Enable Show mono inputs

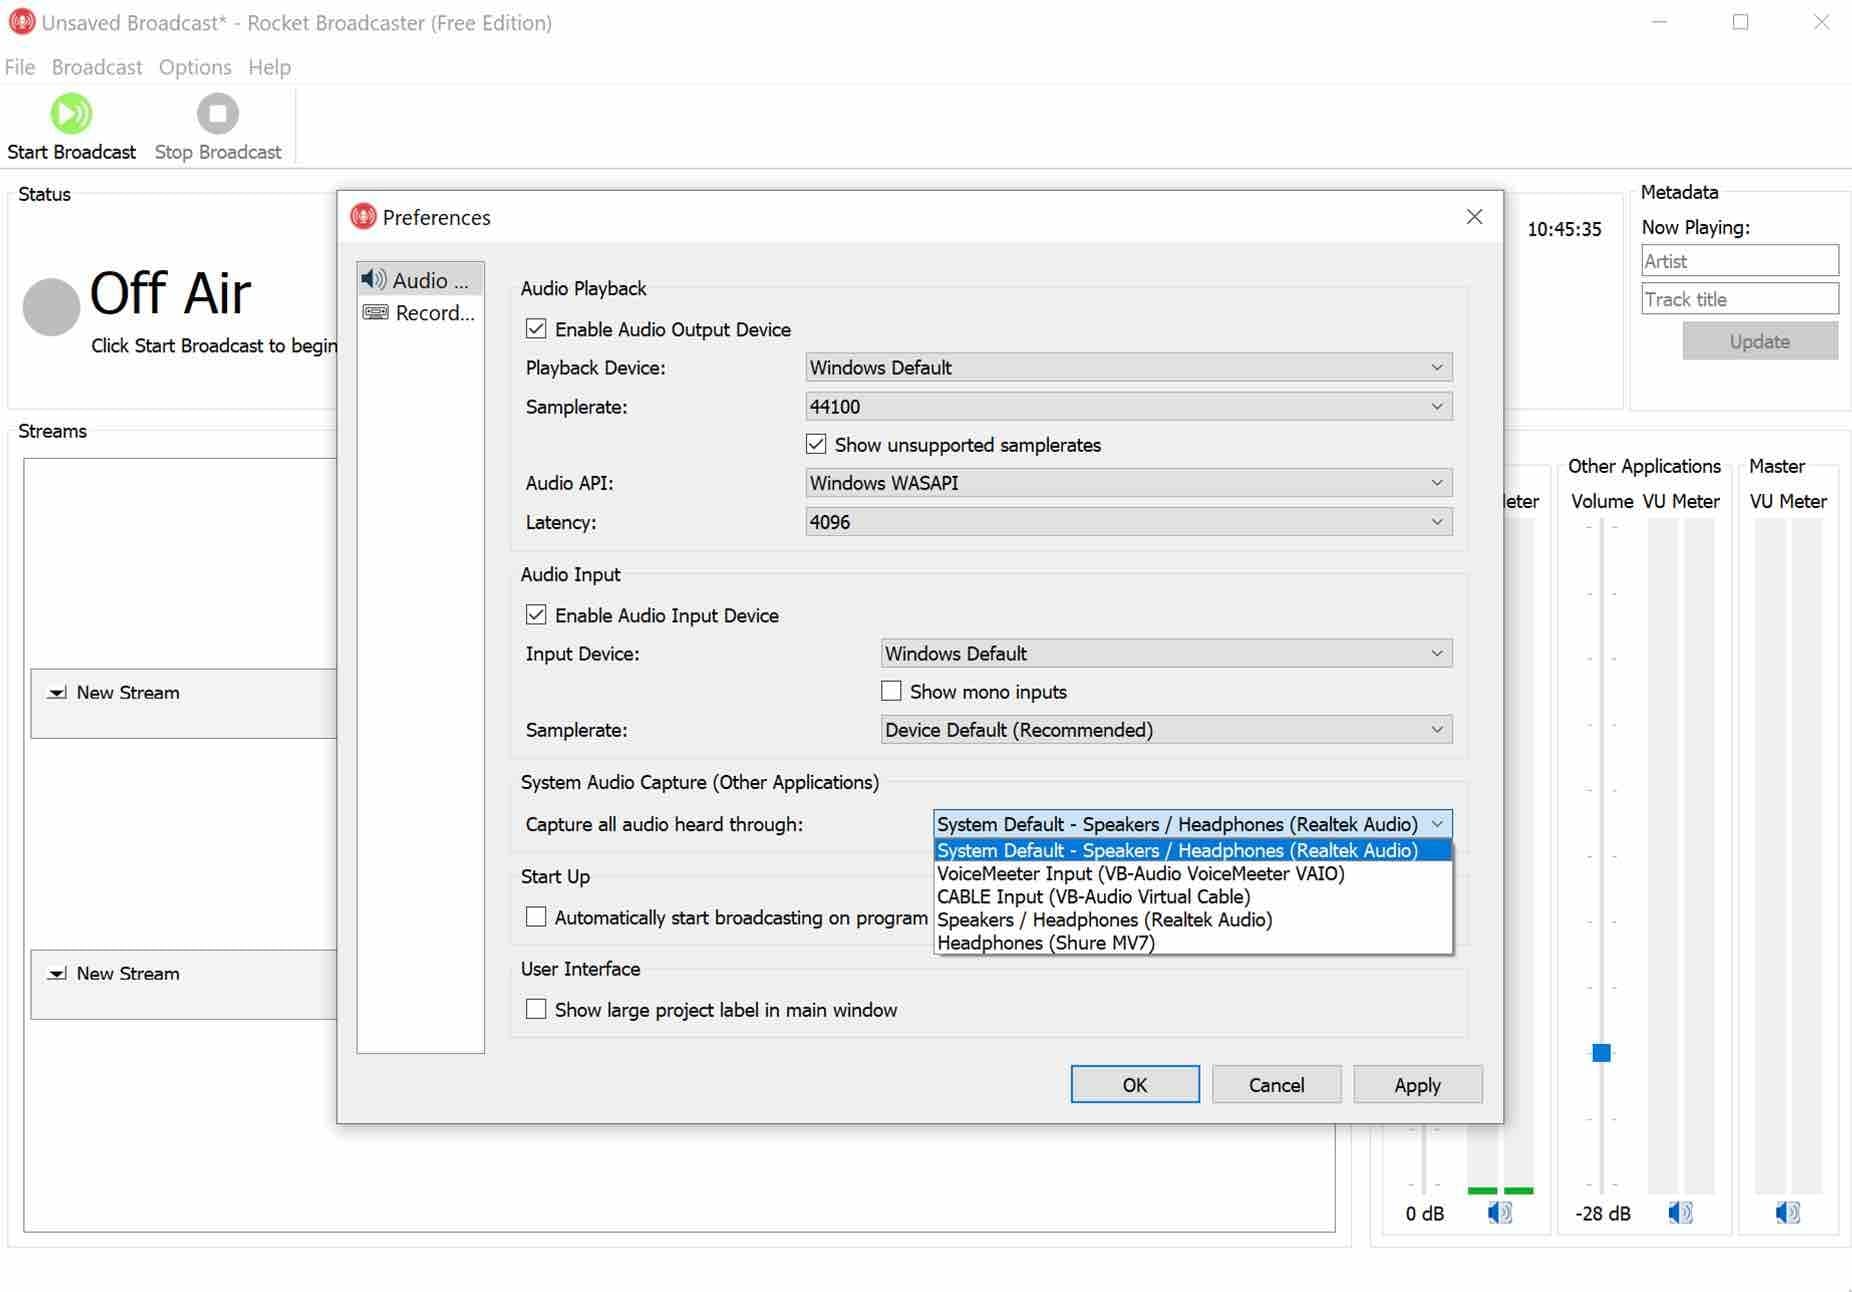[x=891, y=690]
